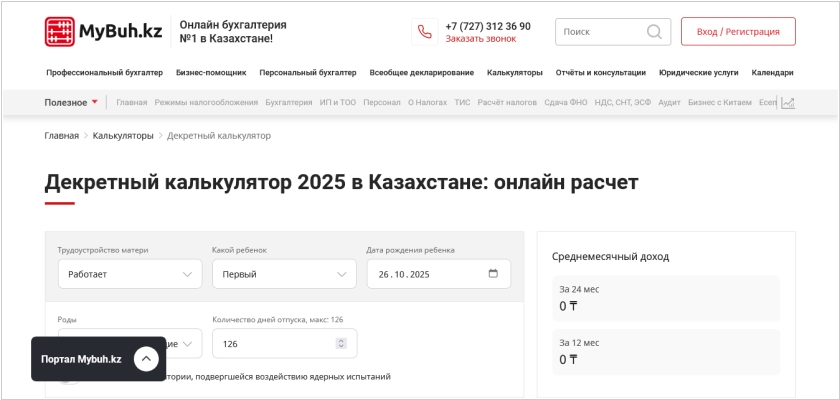Click the MyBuh.kz abacus logo icon
The image size is (840, 400).
[60, 32]
